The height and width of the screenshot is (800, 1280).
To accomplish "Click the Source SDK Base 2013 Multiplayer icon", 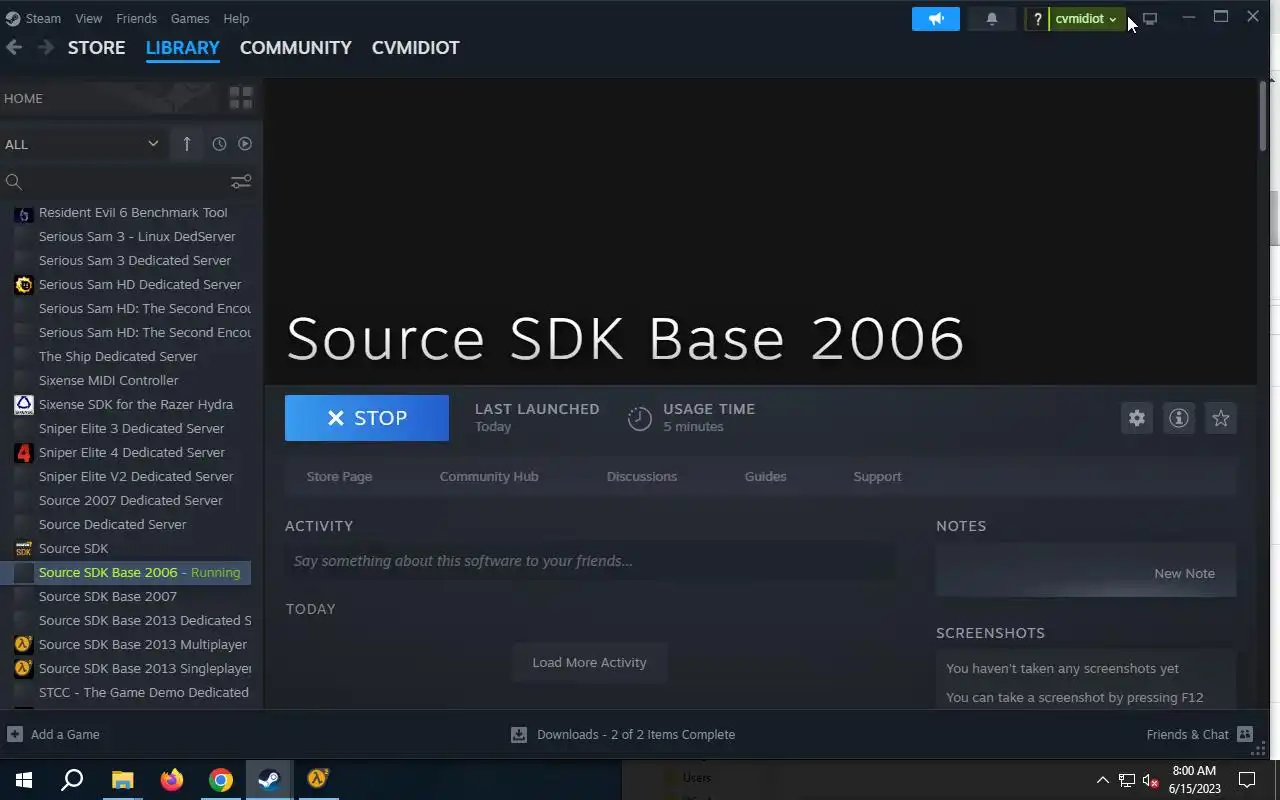I will 23,644.
